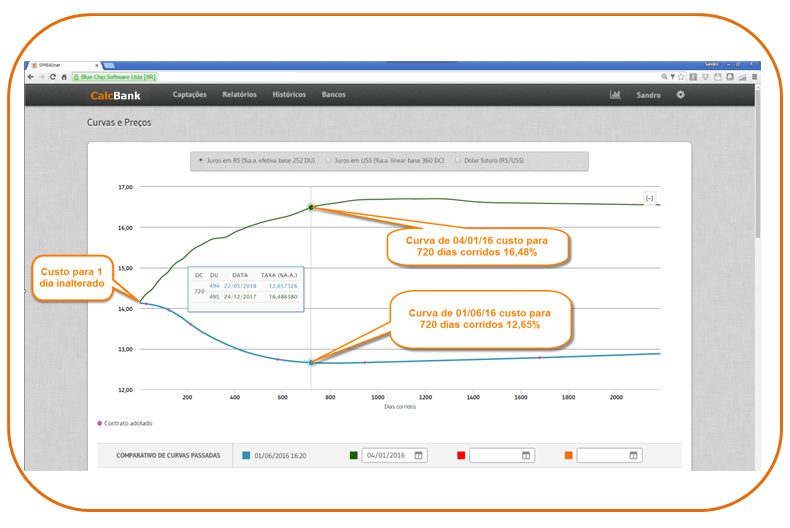This screenshot has width=790, height=528.
Task: Click the browser back arrow
Action: coord(31,77)
